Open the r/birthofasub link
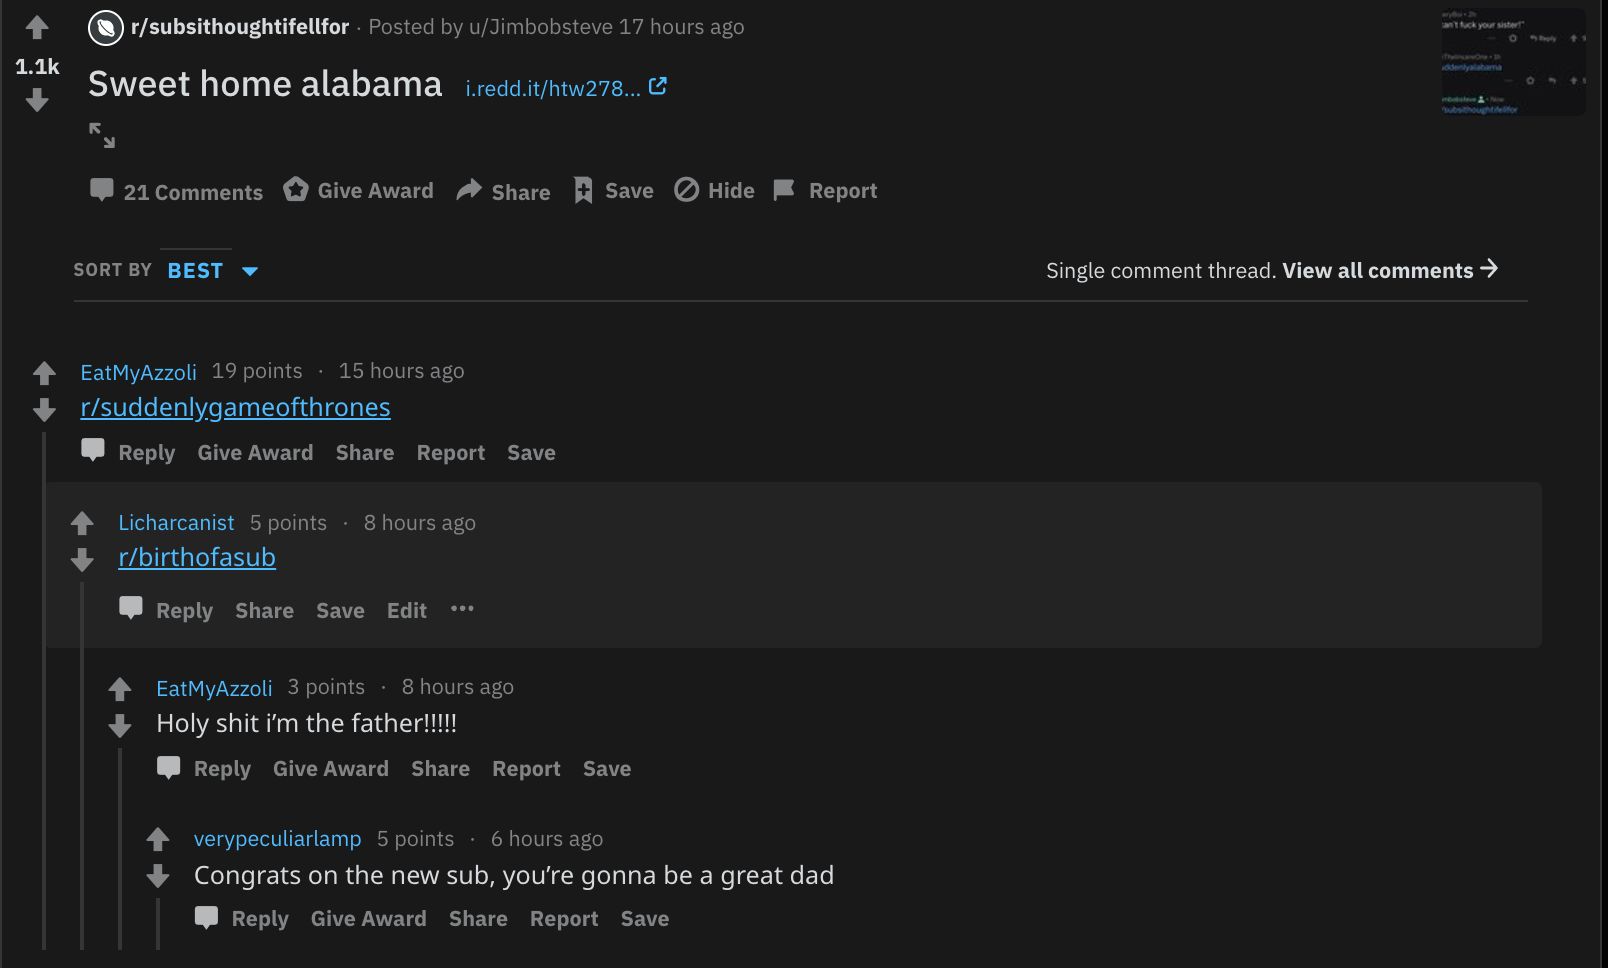Screen dimensions: 1608x968 click(197, 558)
